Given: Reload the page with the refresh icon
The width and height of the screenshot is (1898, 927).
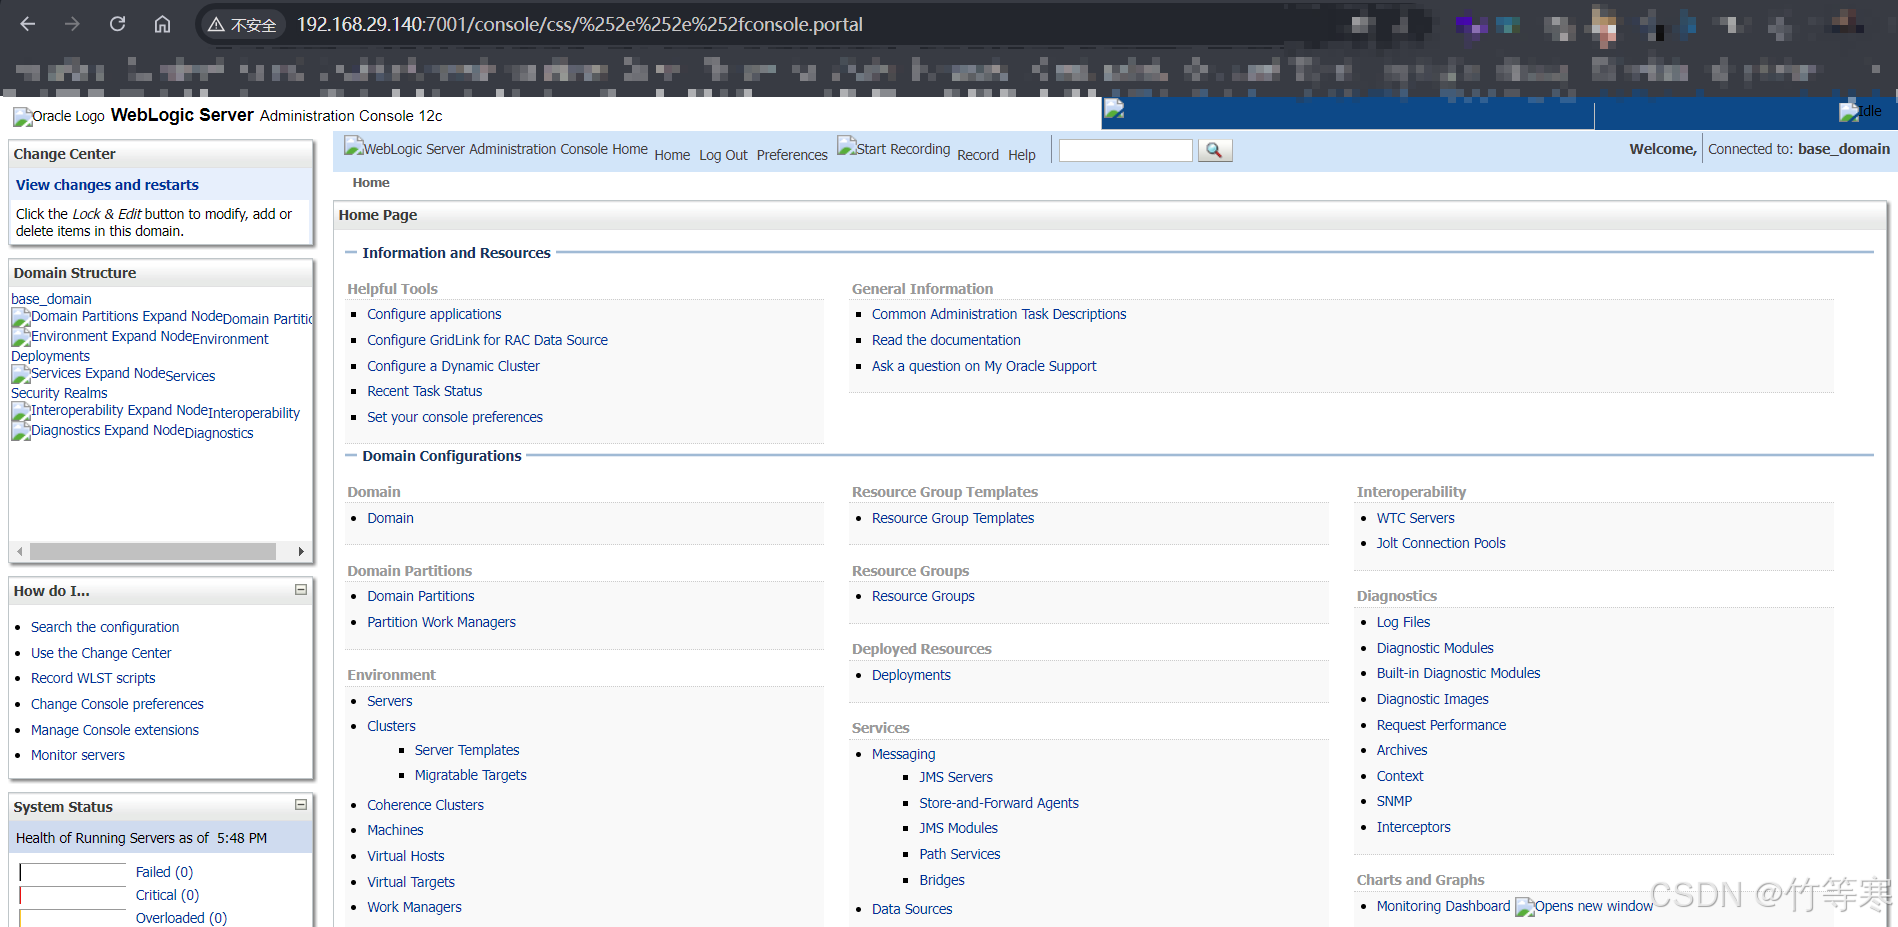Looking at the screenshot, I should (117, 24).
